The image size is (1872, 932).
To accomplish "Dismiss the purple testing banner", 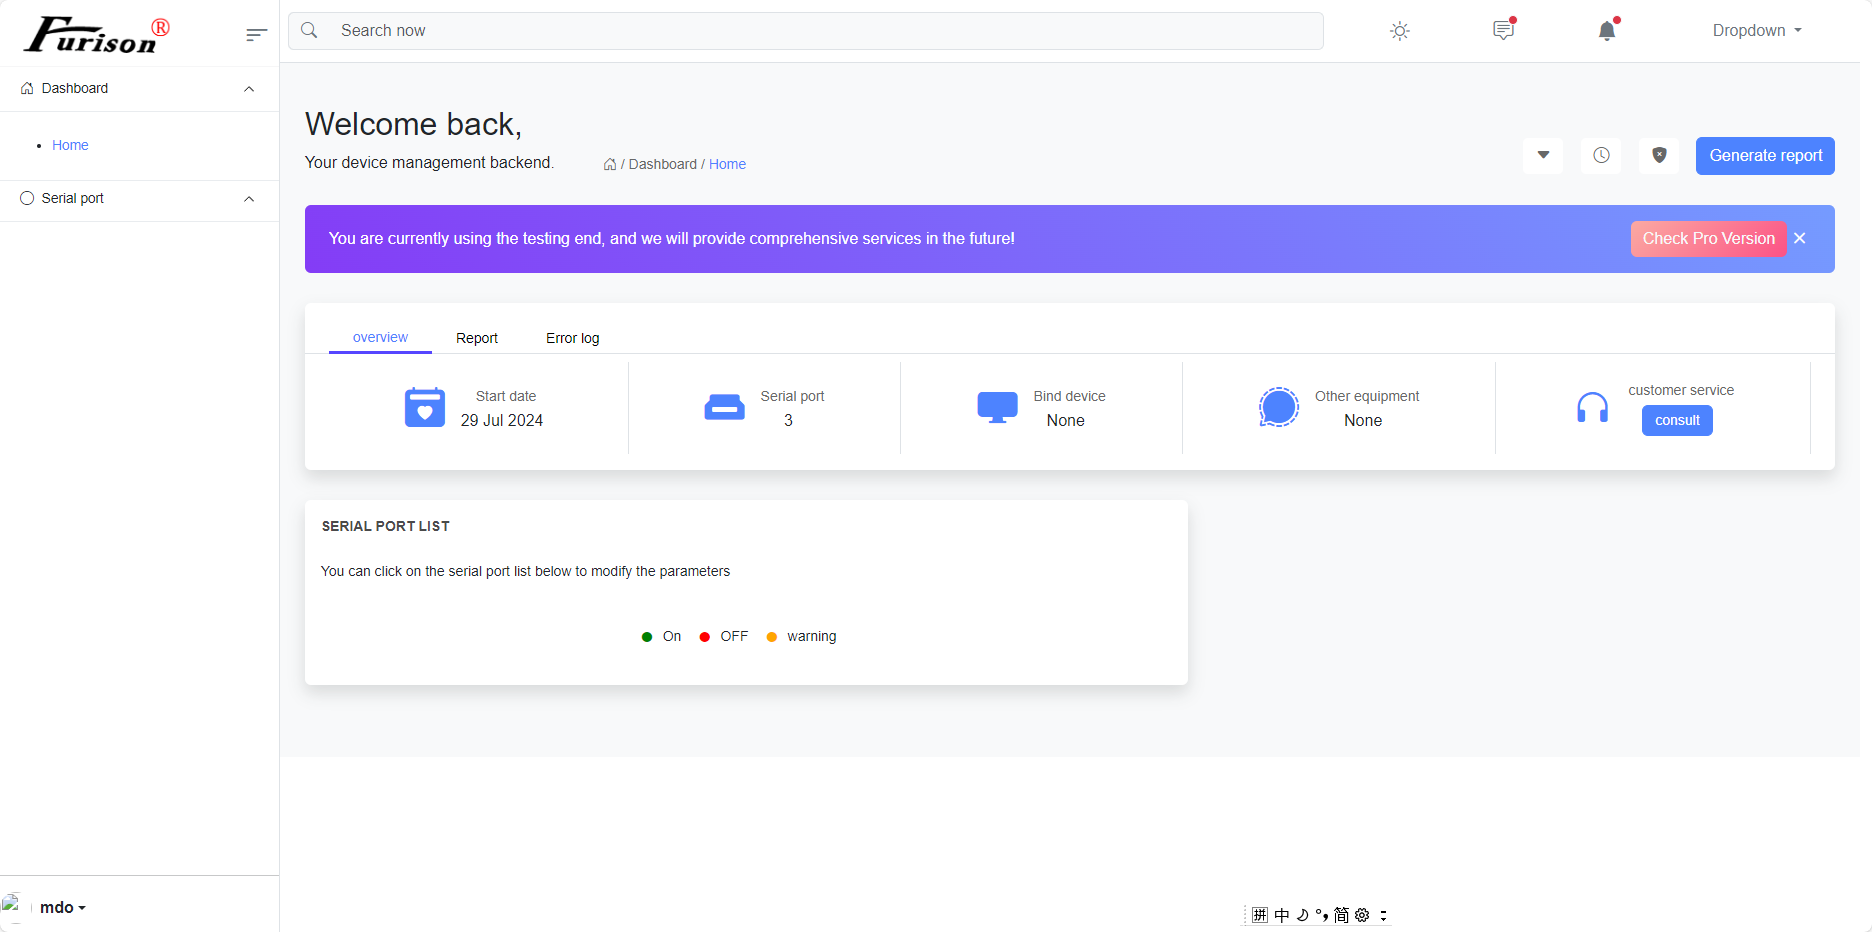I will coord(1800,239).
